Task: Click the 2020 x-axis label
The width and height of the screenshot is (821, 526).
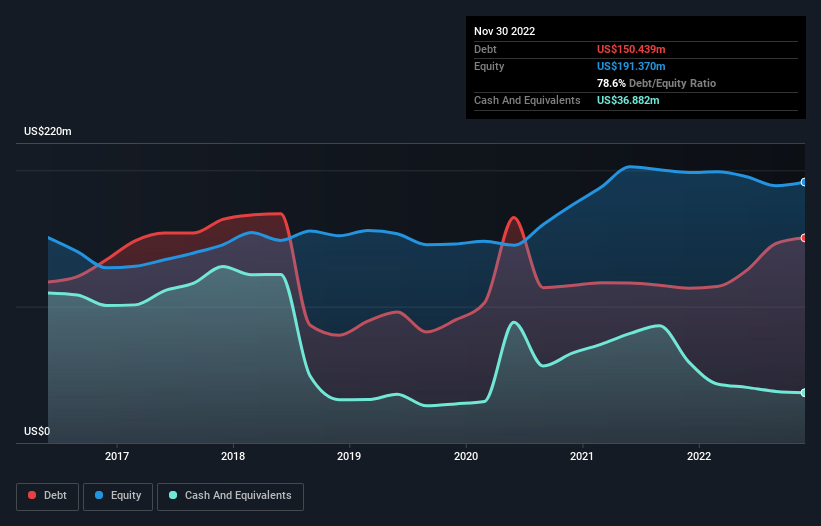Action: click(466, 456)
